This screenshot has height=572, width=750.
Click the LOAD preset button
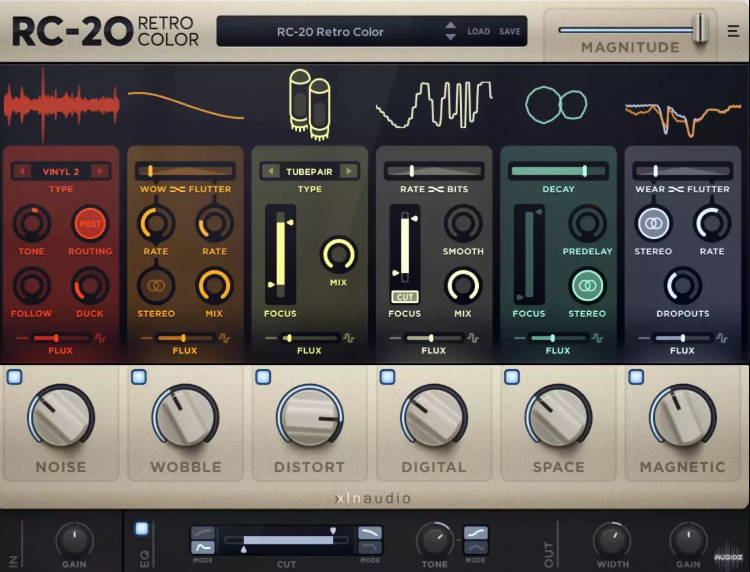pos(479,32)
